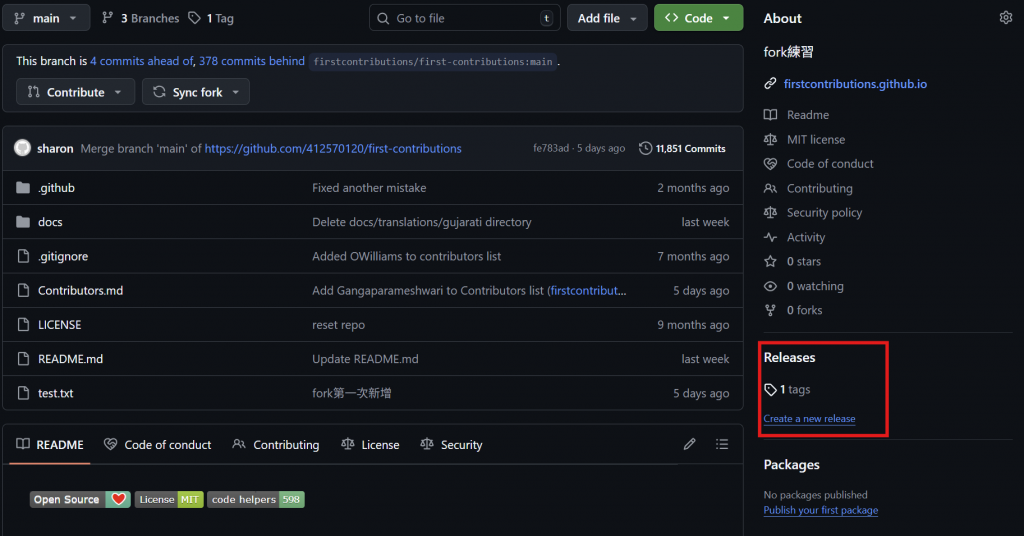1024x536 pixels.
Task: Click commit message 'Added OWilliams to contributors list'
Action: tap(406, 256)
